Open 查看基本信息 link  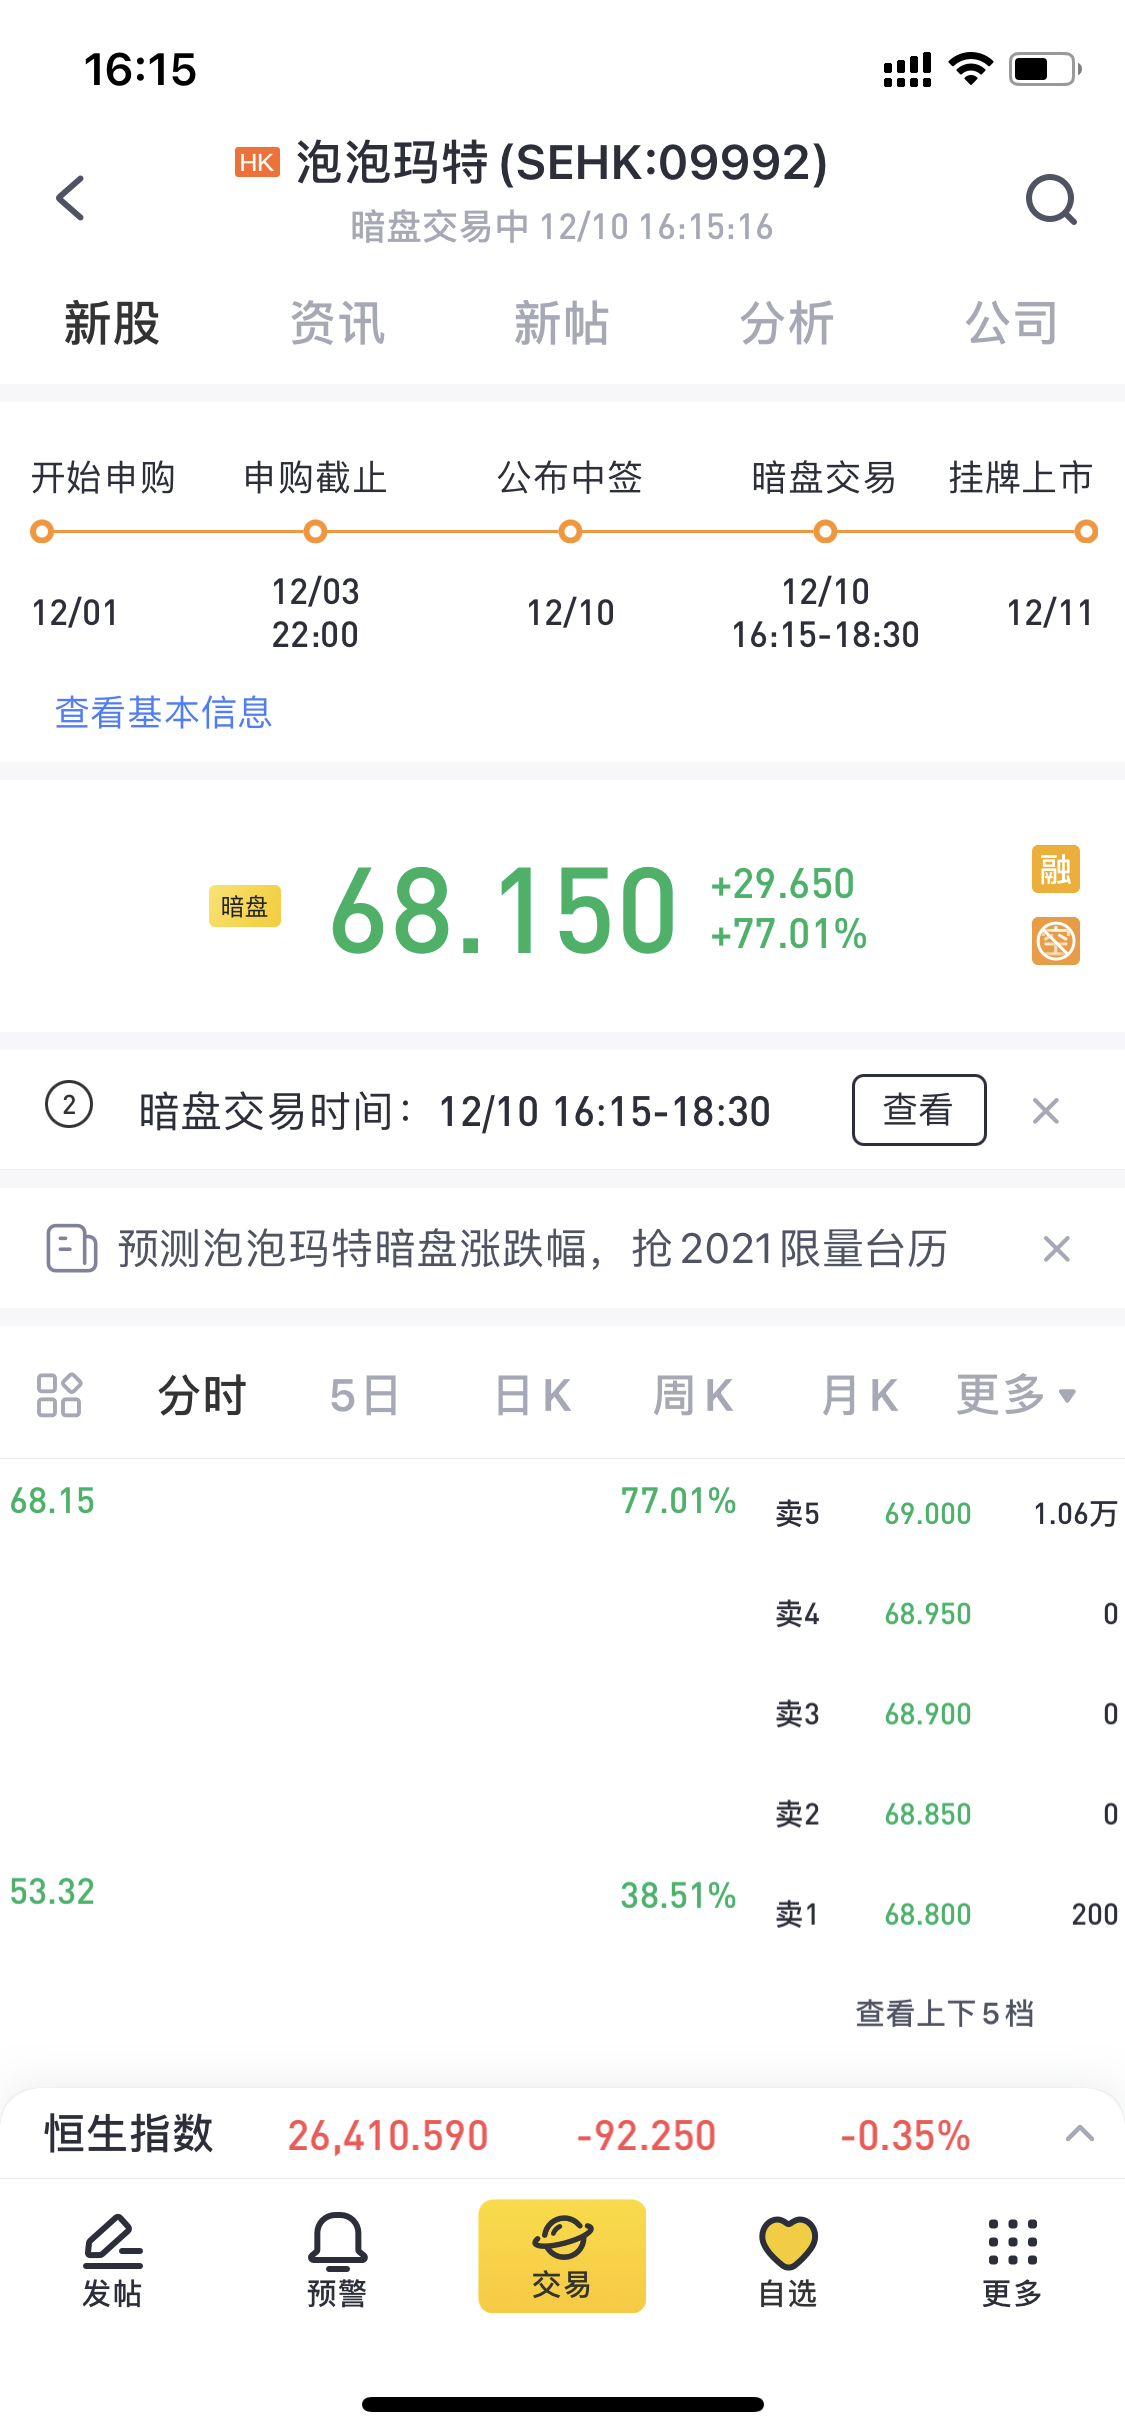click(x=164, y=712)
